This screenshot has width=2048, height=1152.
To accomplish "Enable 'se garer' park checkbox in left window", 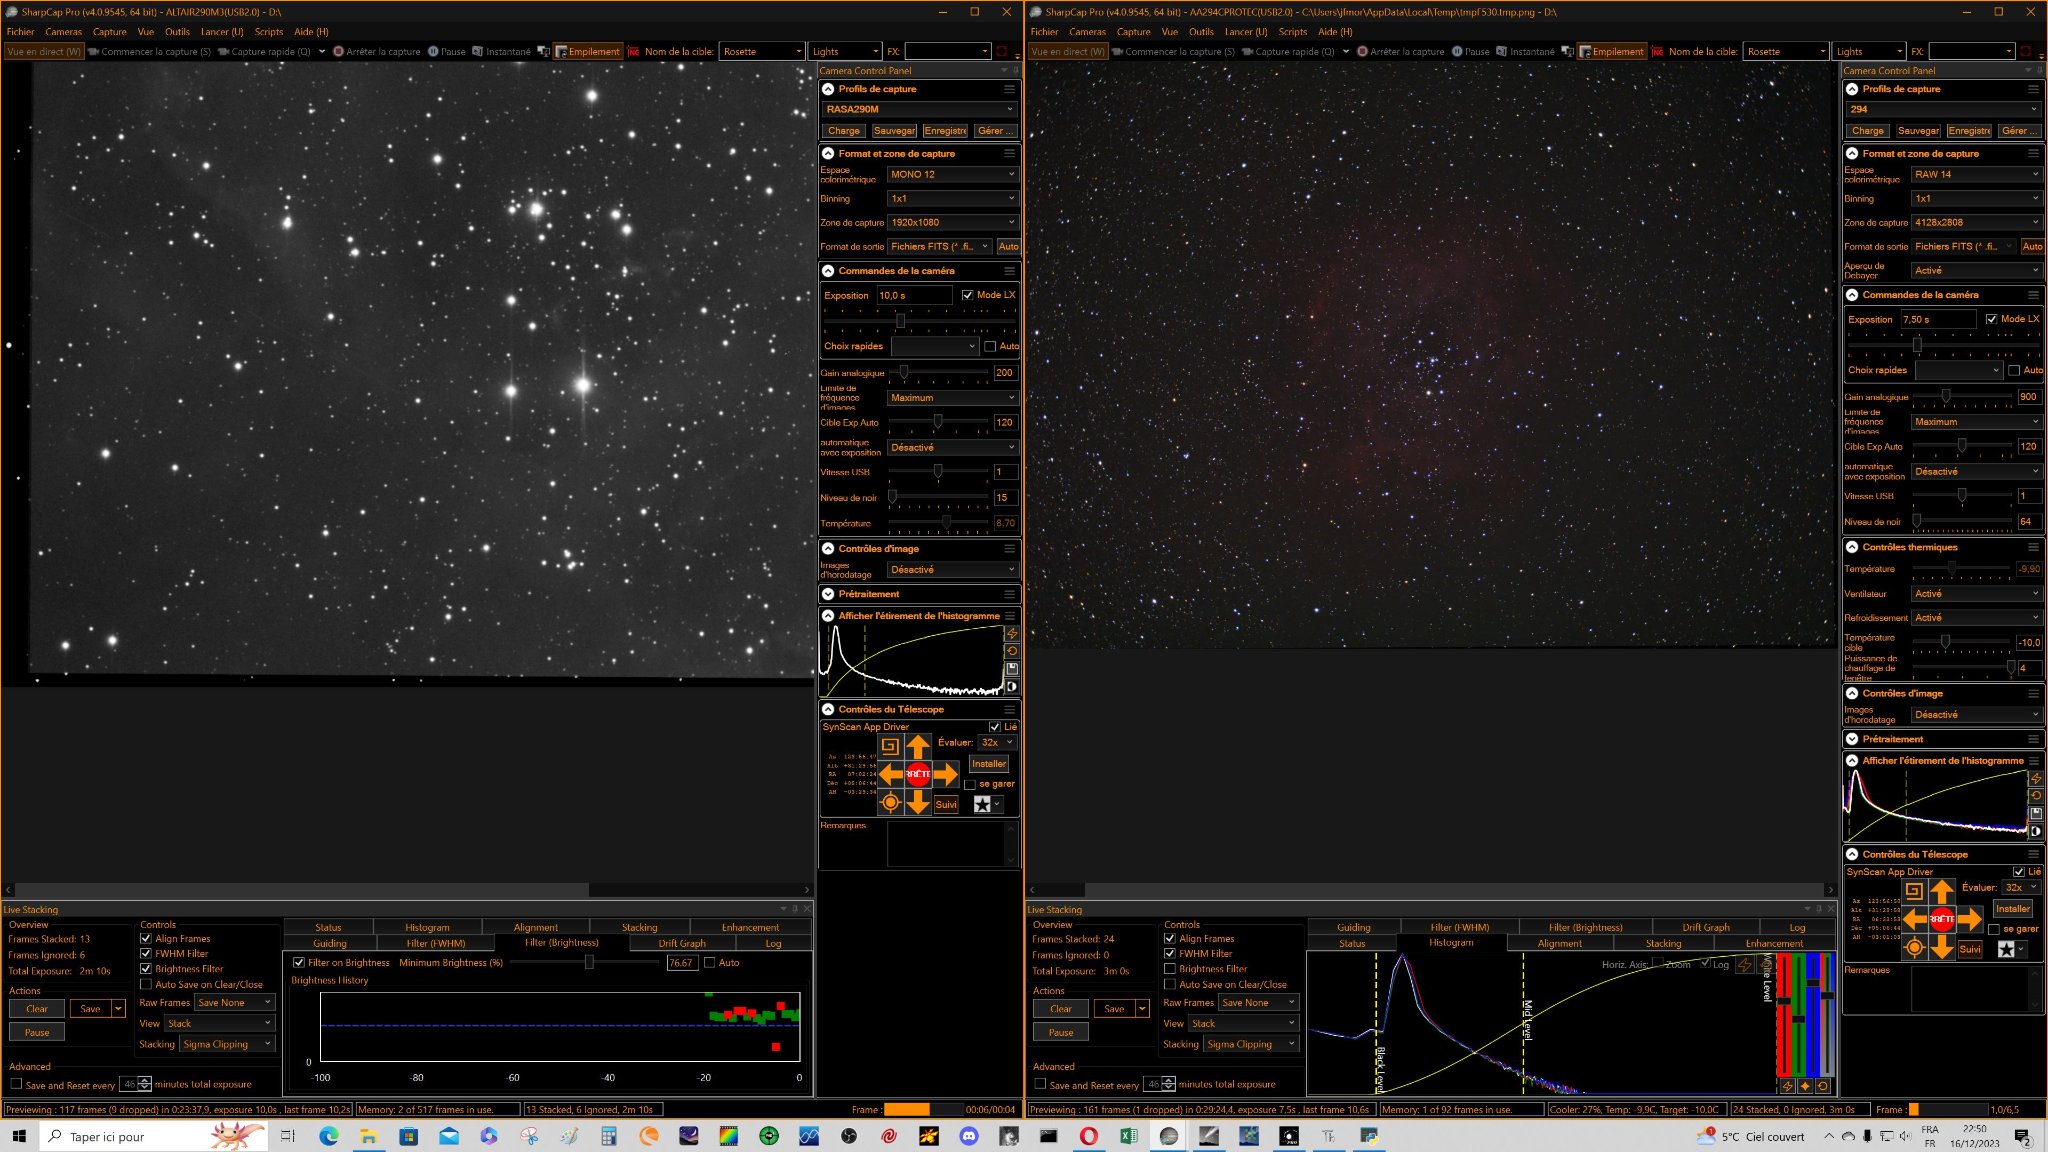I will pyautogui.click(x=970, y=784).
